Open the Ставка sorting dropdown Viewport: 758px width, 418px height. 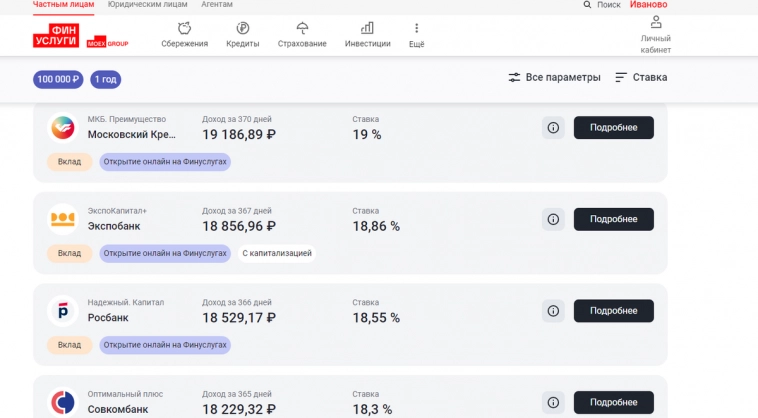coord(641,78)
